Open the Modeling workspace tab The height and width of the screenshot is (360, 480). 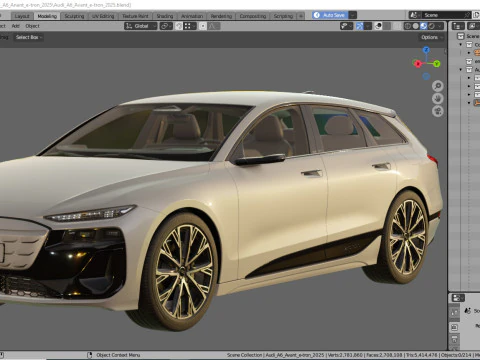[47, 16]
